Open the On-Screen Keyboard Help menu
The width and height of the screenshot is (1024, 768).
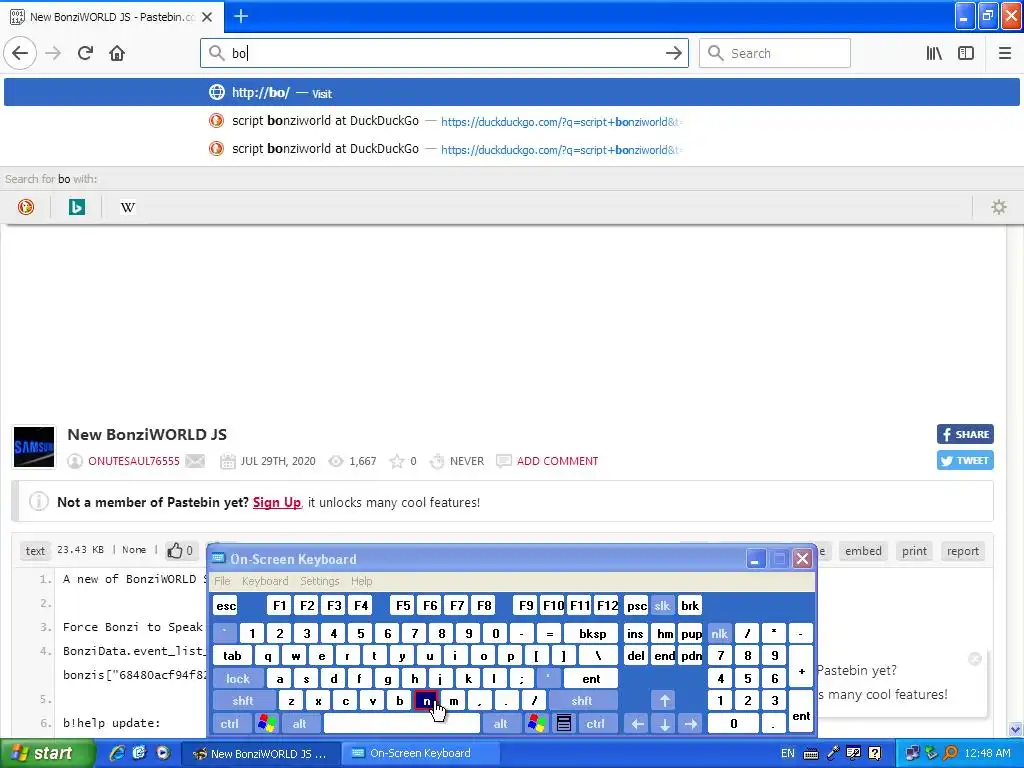pyautogui.click(x=361, y=581)
